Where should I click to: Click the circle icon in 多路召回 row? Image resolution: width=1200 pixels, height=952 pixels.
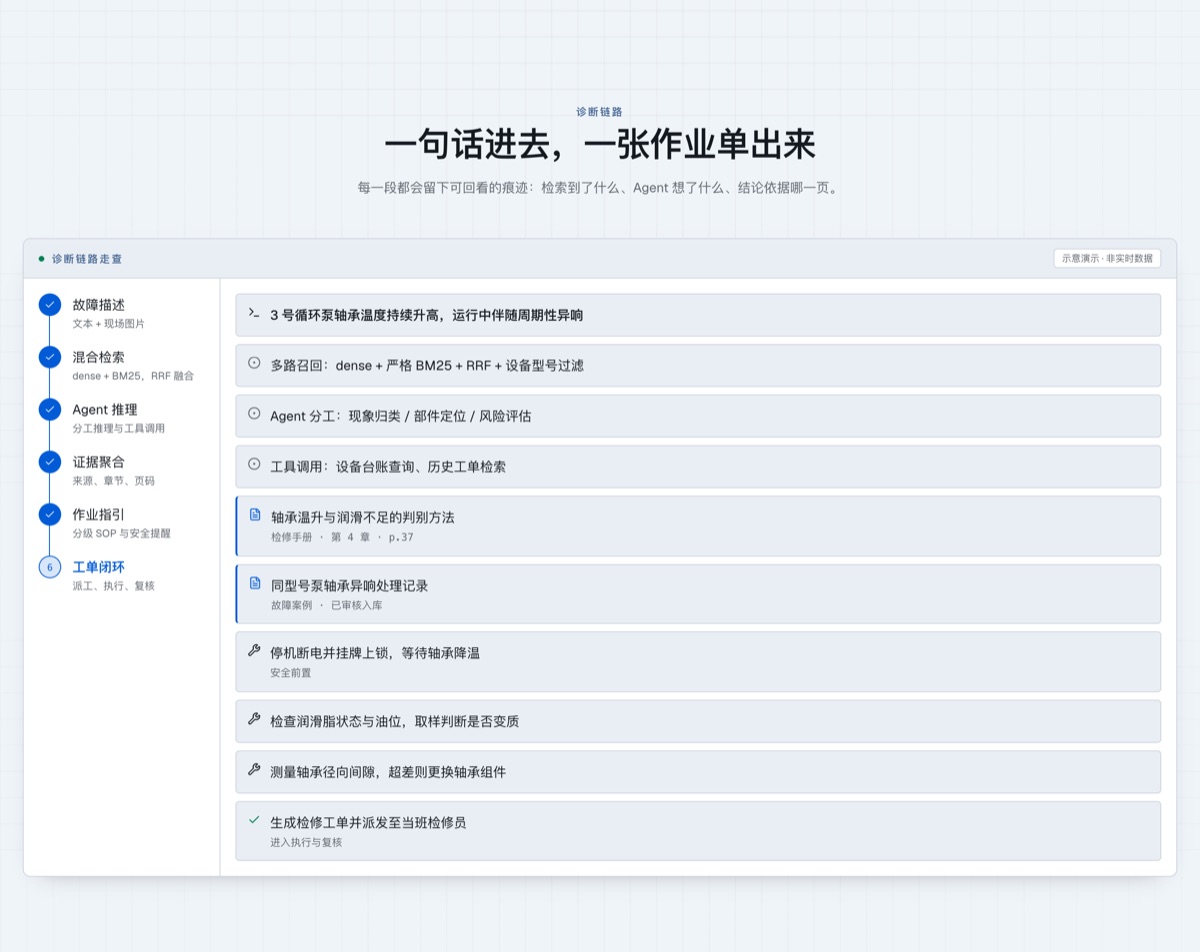pyautogui.click(x=254, y=363)
